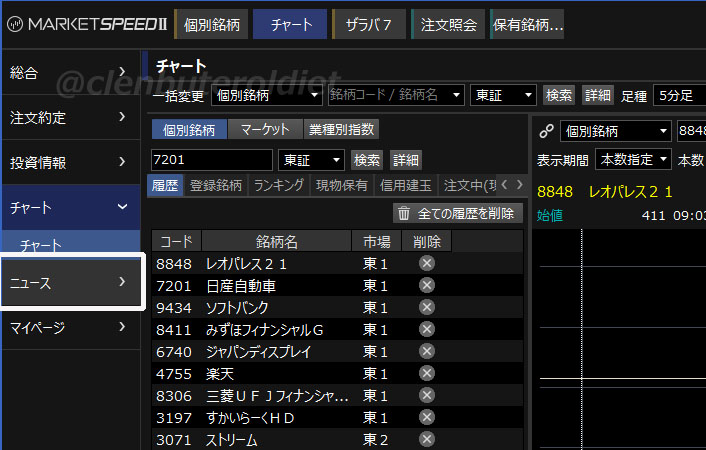The width and height of the screenshot is (706, 450).
Task: Click top 検索 button beside 東証
Action: coord(559,95)
